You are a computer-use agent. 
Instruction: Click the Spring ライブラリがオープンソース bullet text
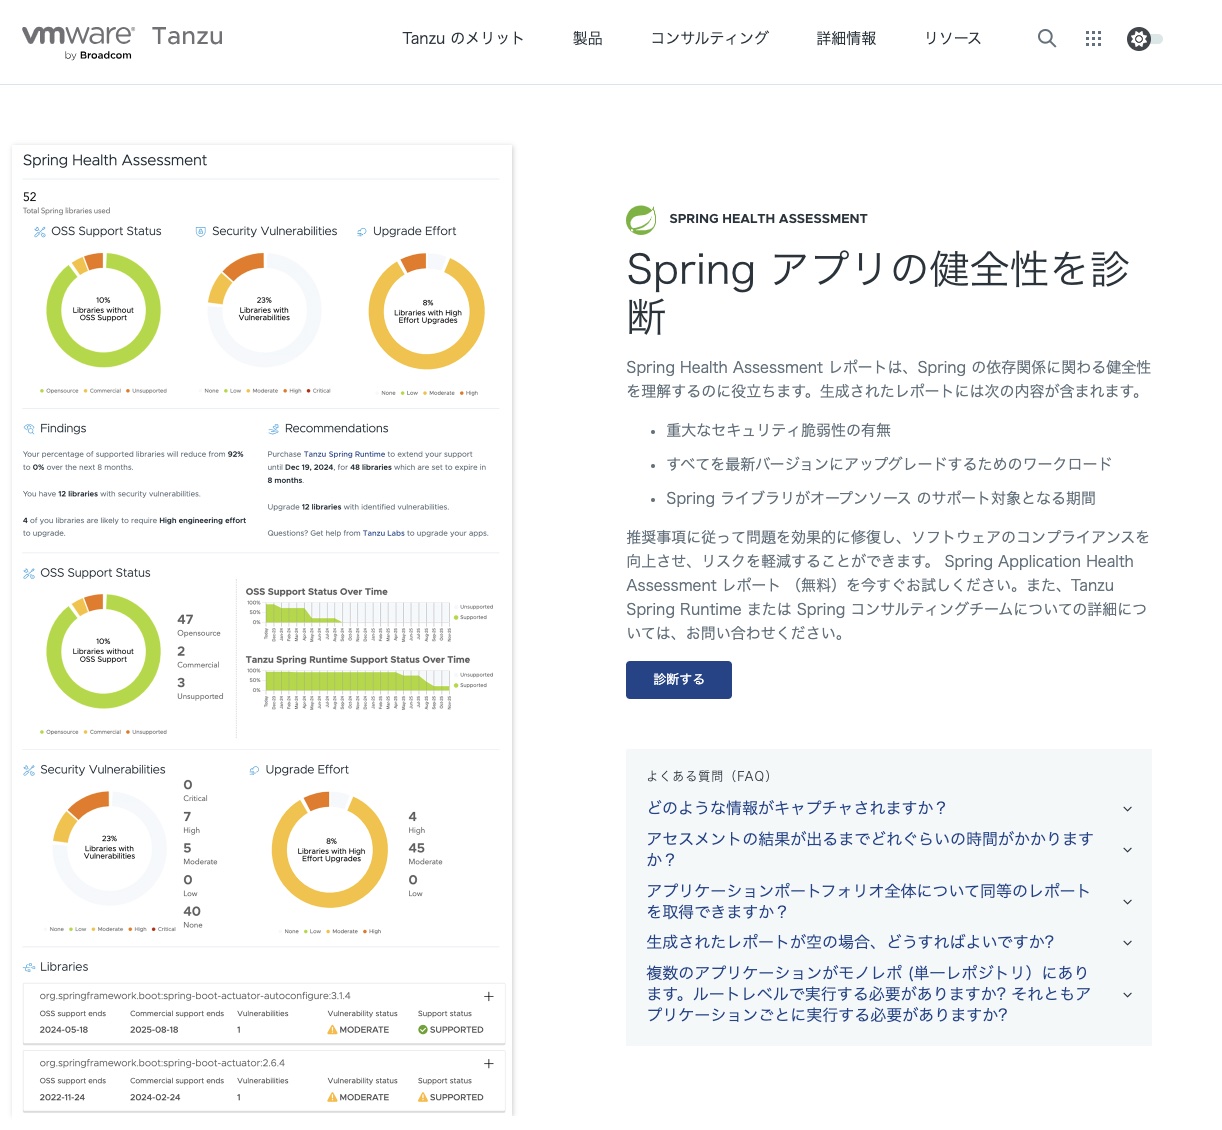881,498
